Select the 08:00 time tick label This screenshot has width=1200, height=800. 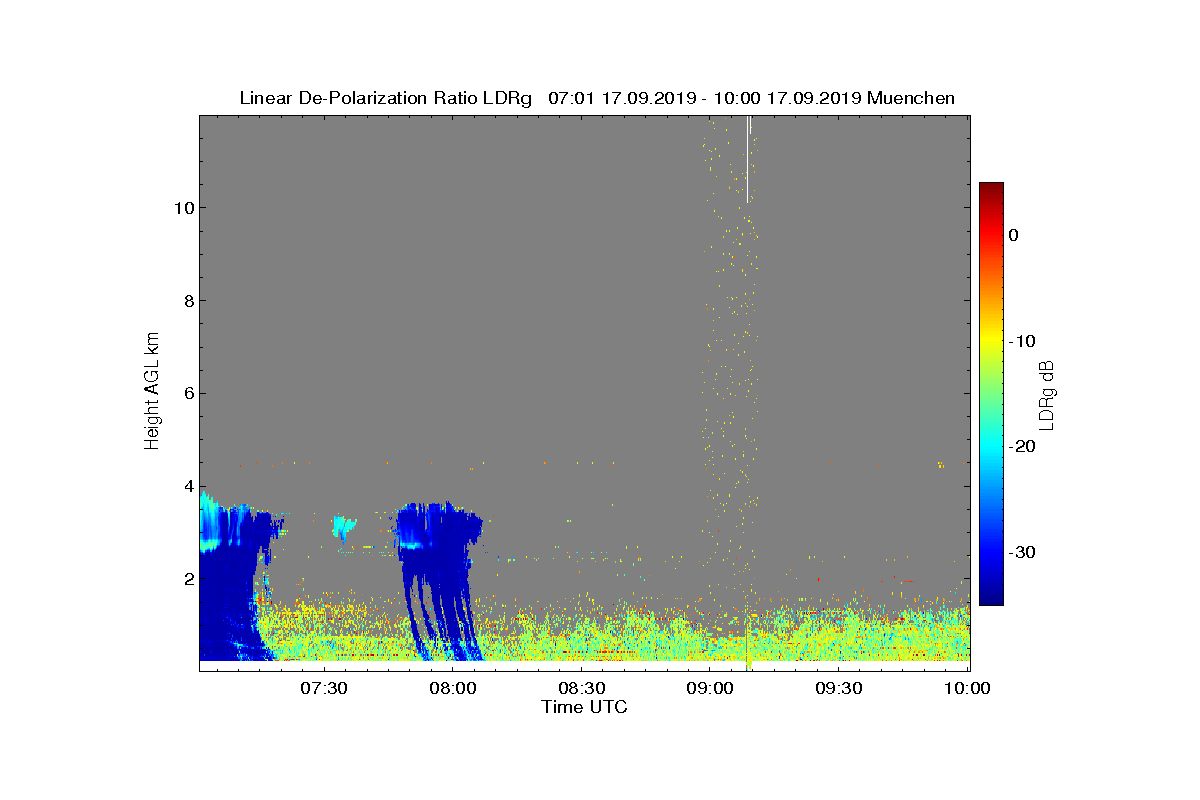pyautogui.click(x=452, y=688)
